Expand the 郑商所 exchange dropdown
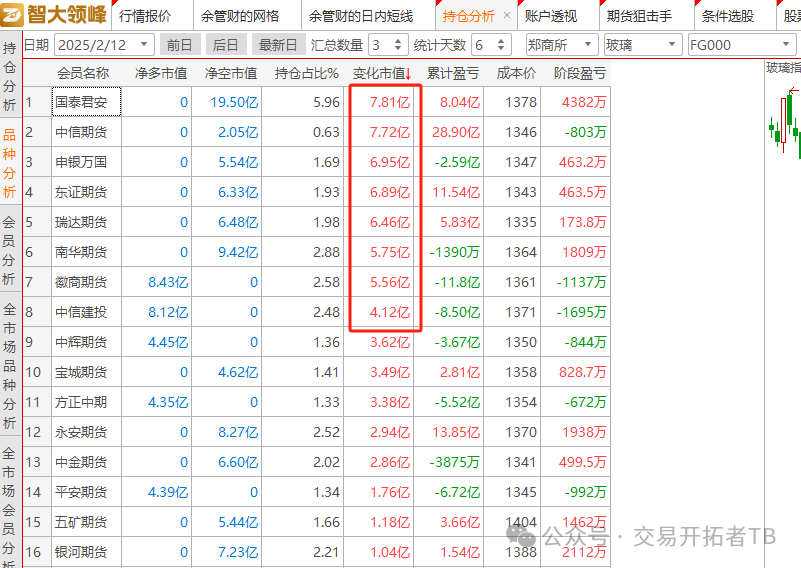The width and height of the screenshot is (801, 568). pyautogui.click(x=588, y=45)
